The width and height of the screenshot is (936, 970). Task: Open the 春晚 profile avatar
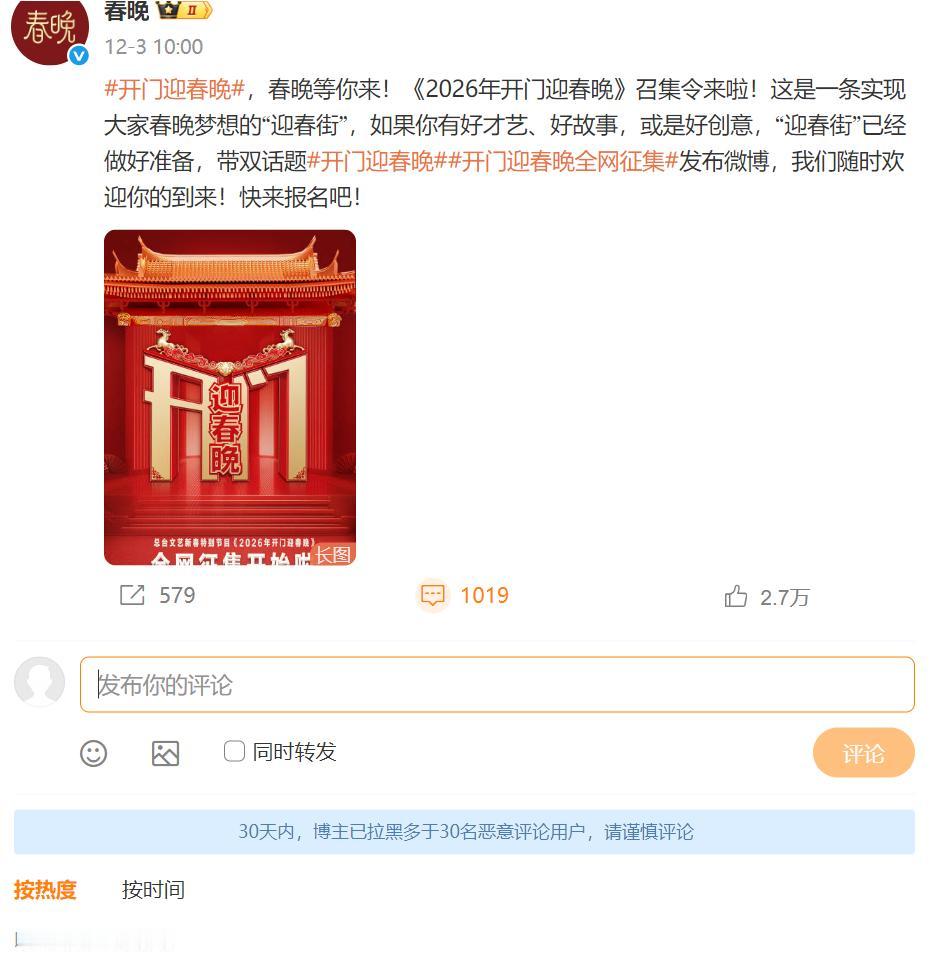click(50, 32)
